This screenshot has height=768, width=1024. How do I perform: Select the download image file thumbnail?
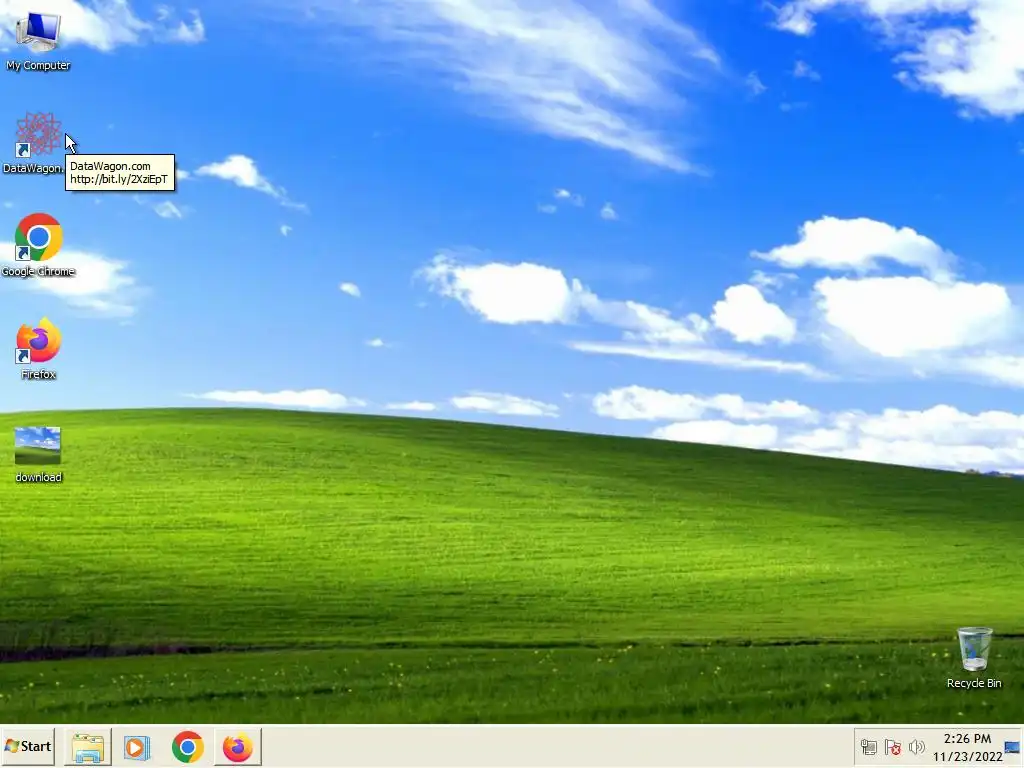[x=38, y=446]
